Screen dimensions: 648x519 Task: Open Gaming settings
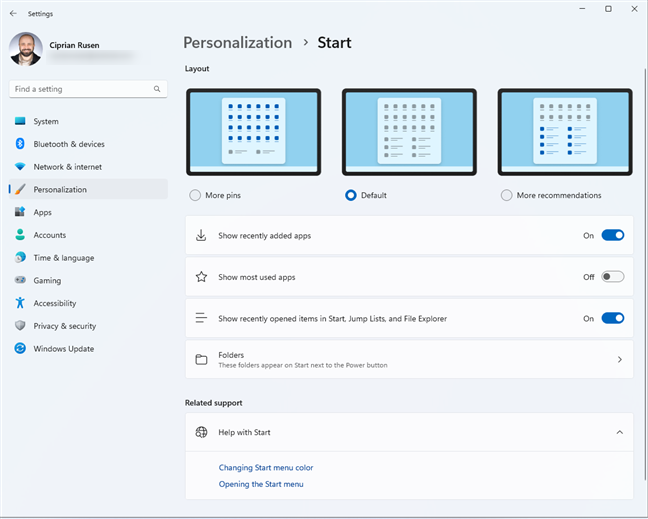pos(88,280)
